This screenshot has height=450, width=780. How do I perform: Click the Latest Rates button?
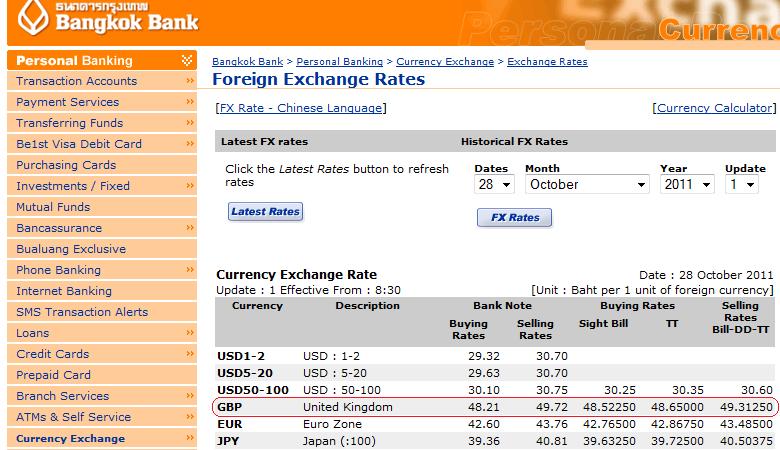266,212
